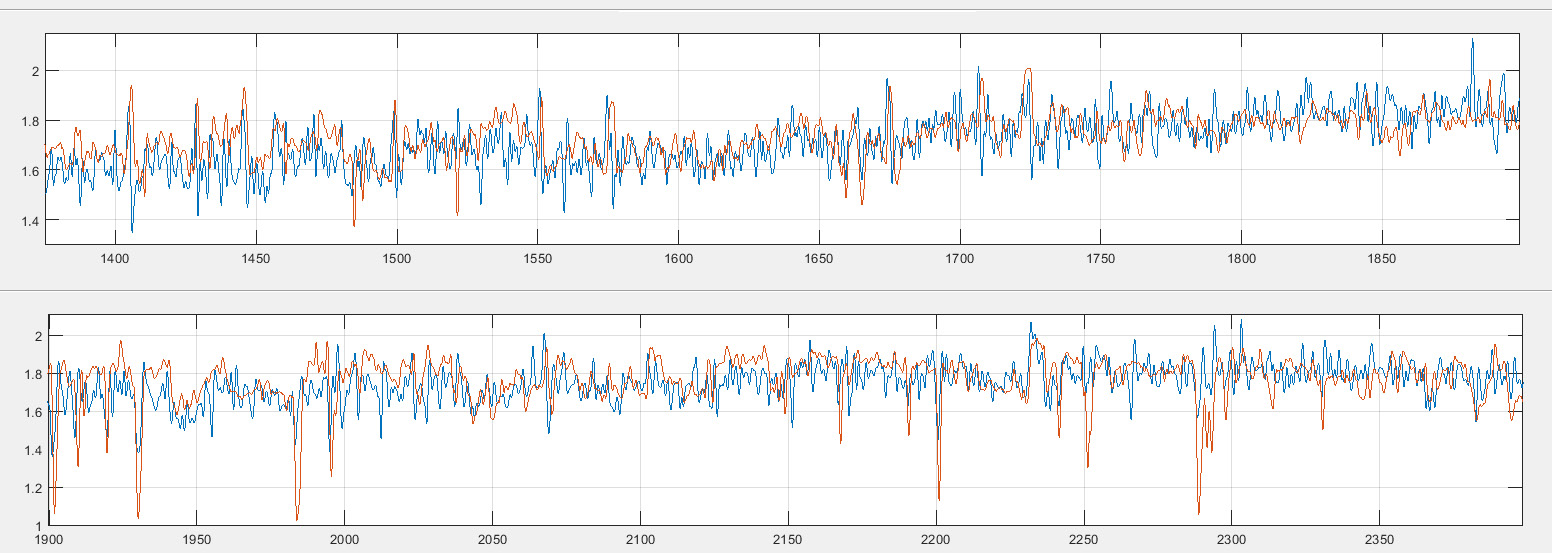Viewport: 1552px width, 554px height.
Task: Click the 1400 x-axis tick label
Action: [x=115, y=257]
